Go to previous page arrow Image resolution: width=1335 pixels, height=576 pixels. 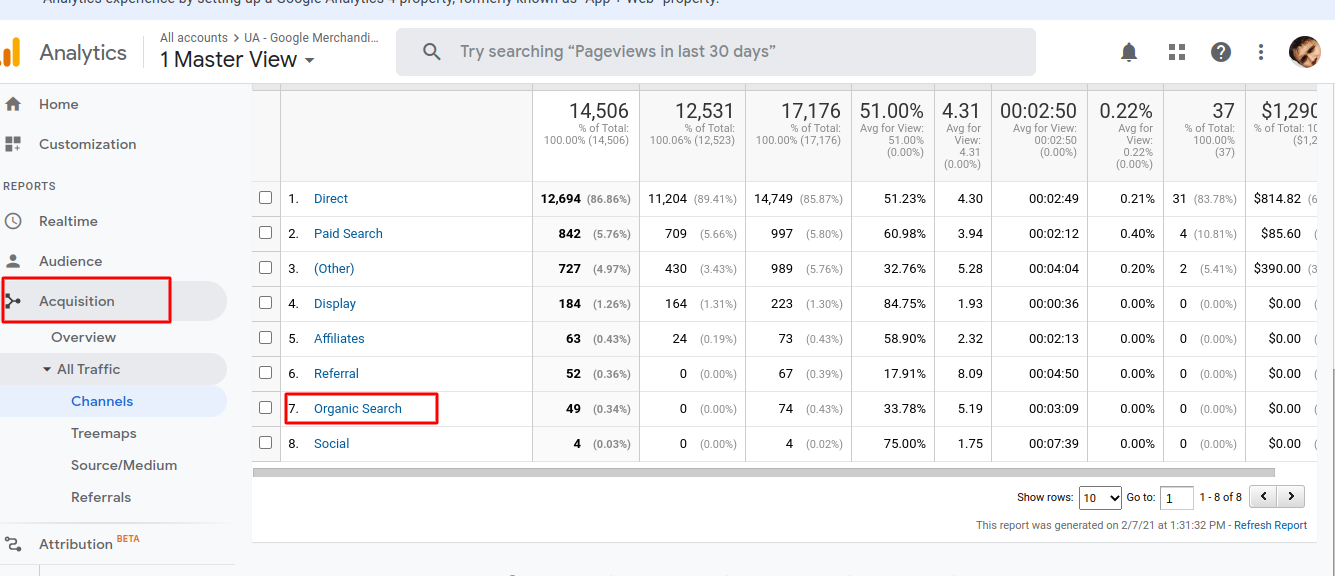pyautogui.click(x=1264, y=496)
